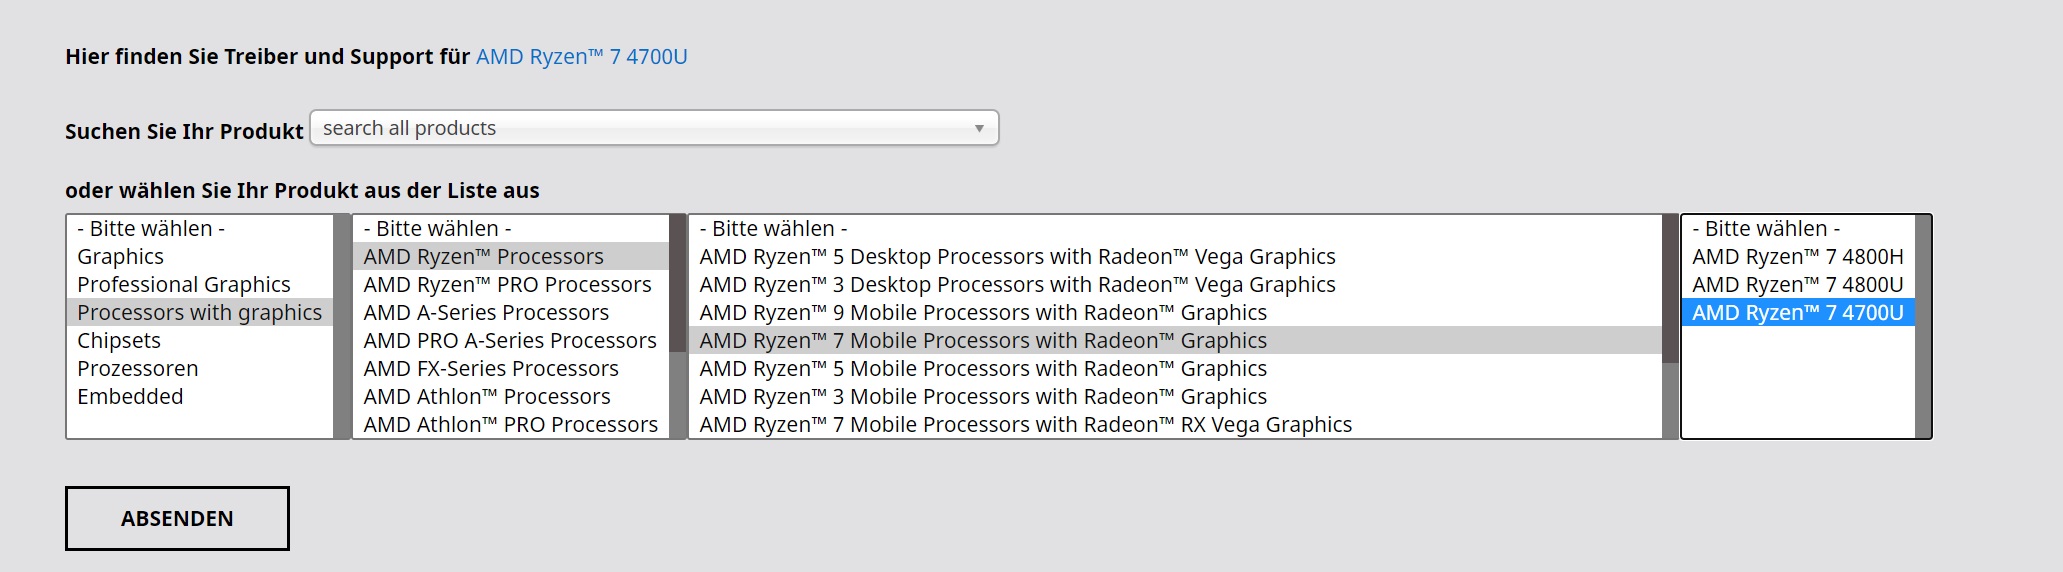Select Prozessoren in the category list

138,369
